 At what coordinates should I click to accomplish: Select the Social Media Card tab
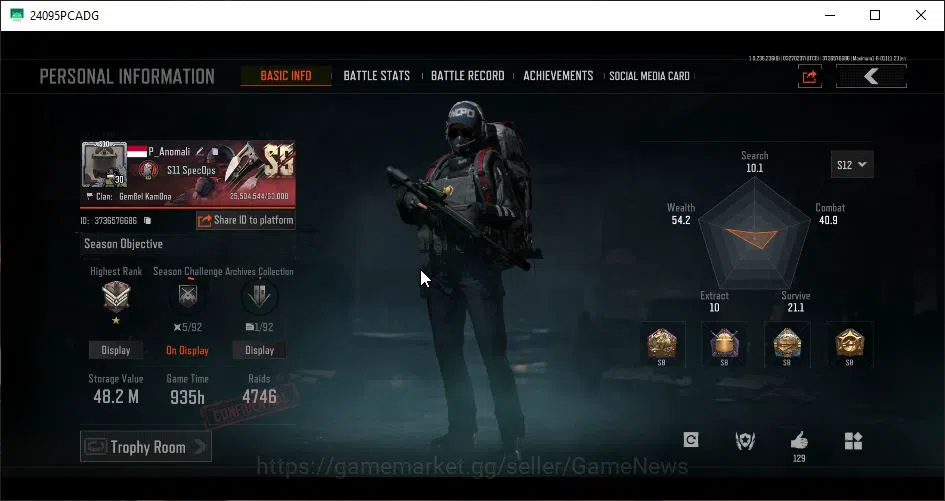[x=649, y=76]
